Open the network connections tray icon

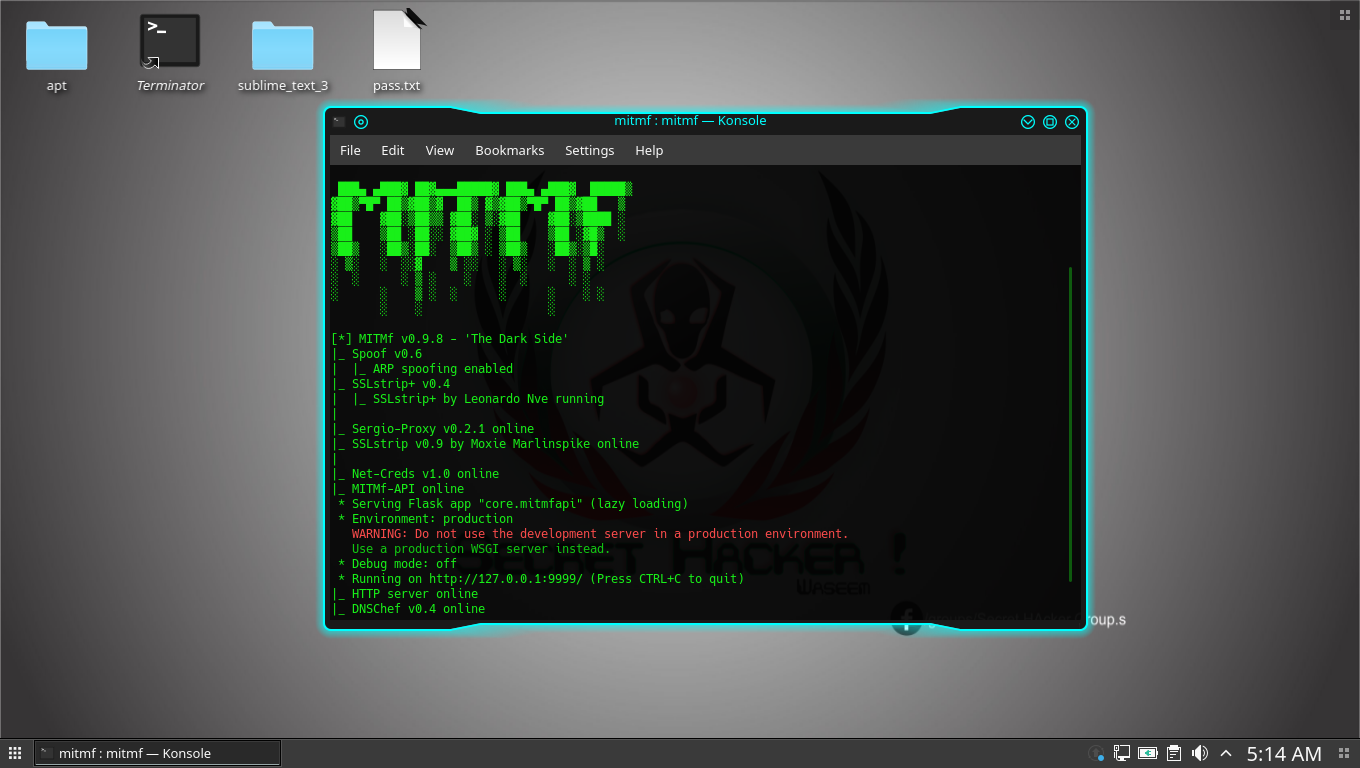[x=1122, y=753]
